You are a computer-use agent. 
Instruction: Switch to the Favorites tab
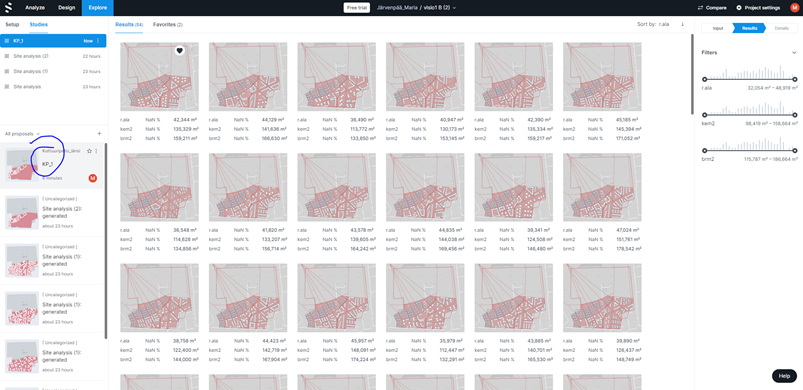(x=168, y=25)
